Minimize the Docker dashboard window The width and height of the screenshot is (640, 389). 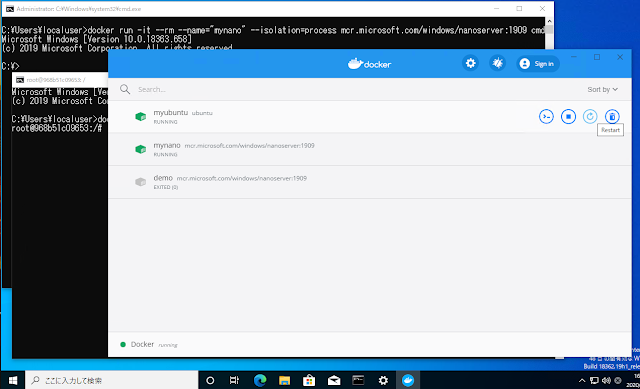pos(574,57)
